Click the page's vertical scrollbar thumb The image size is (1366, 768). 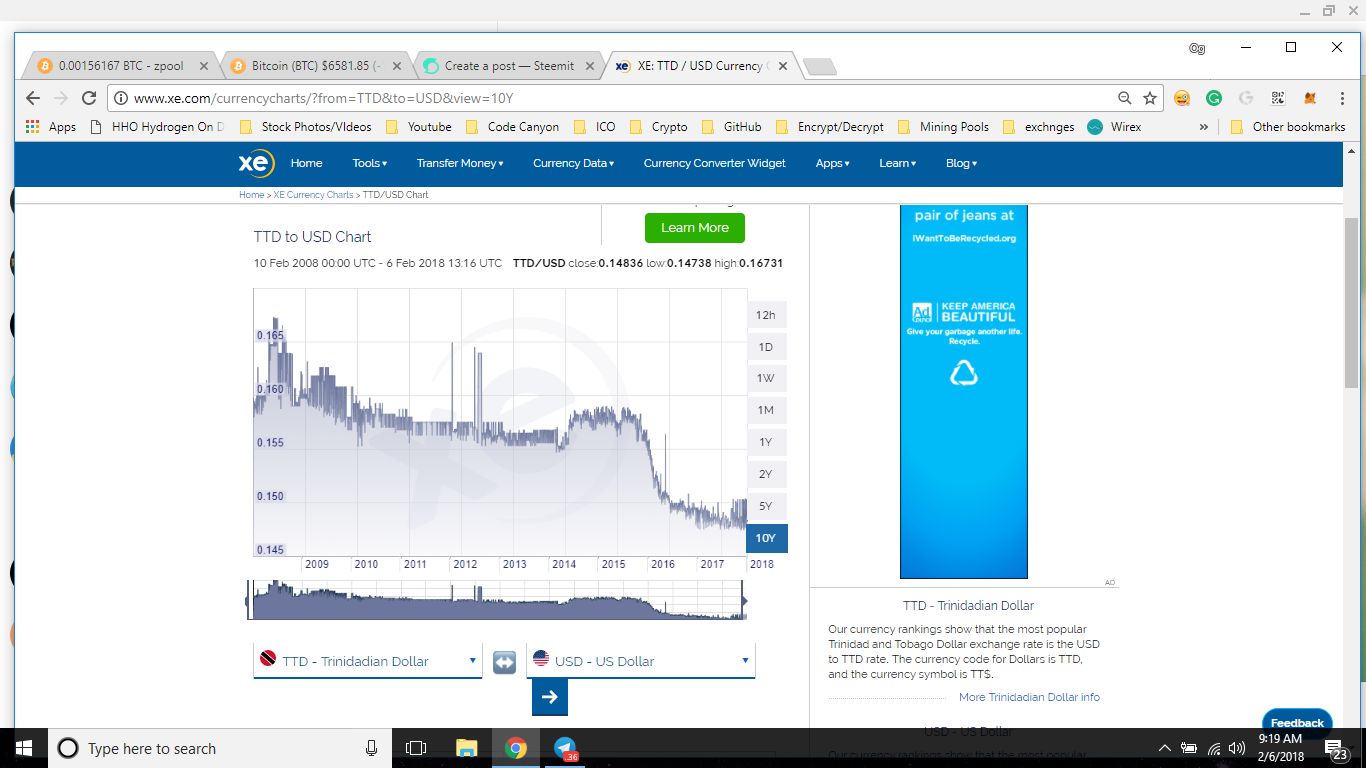[x=1351, y=303]
